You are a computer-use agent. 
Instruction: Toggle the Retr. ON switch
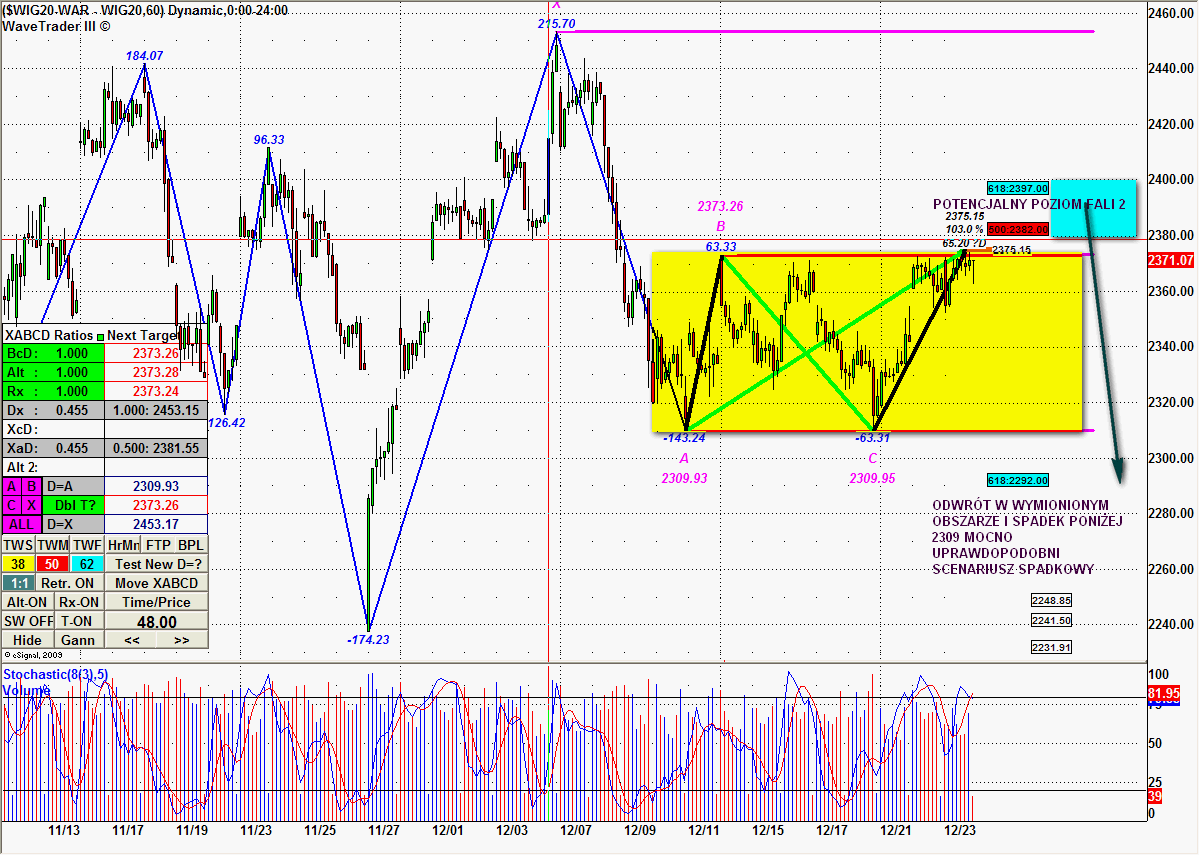tap(69, 583)
